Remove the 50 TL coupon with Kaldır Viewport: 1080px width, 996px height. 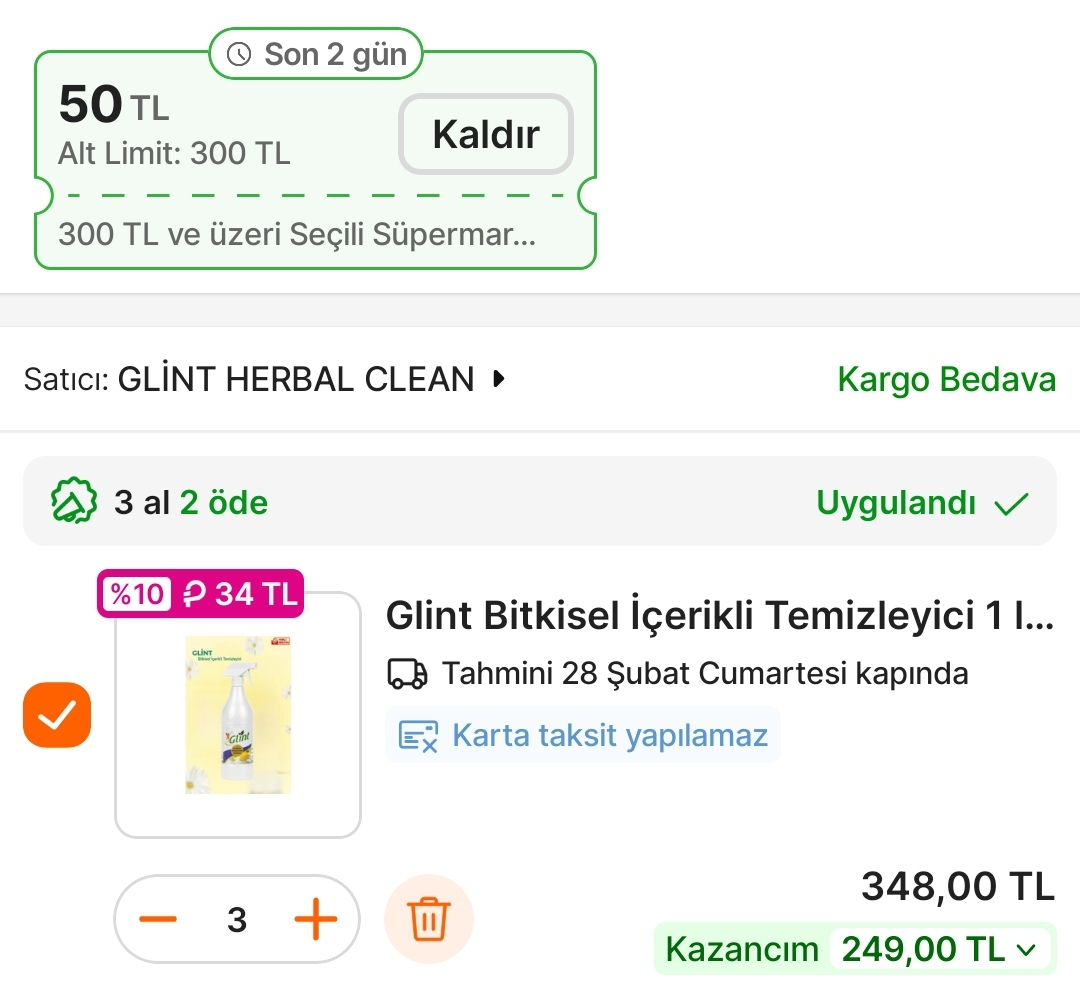[486, 134]
